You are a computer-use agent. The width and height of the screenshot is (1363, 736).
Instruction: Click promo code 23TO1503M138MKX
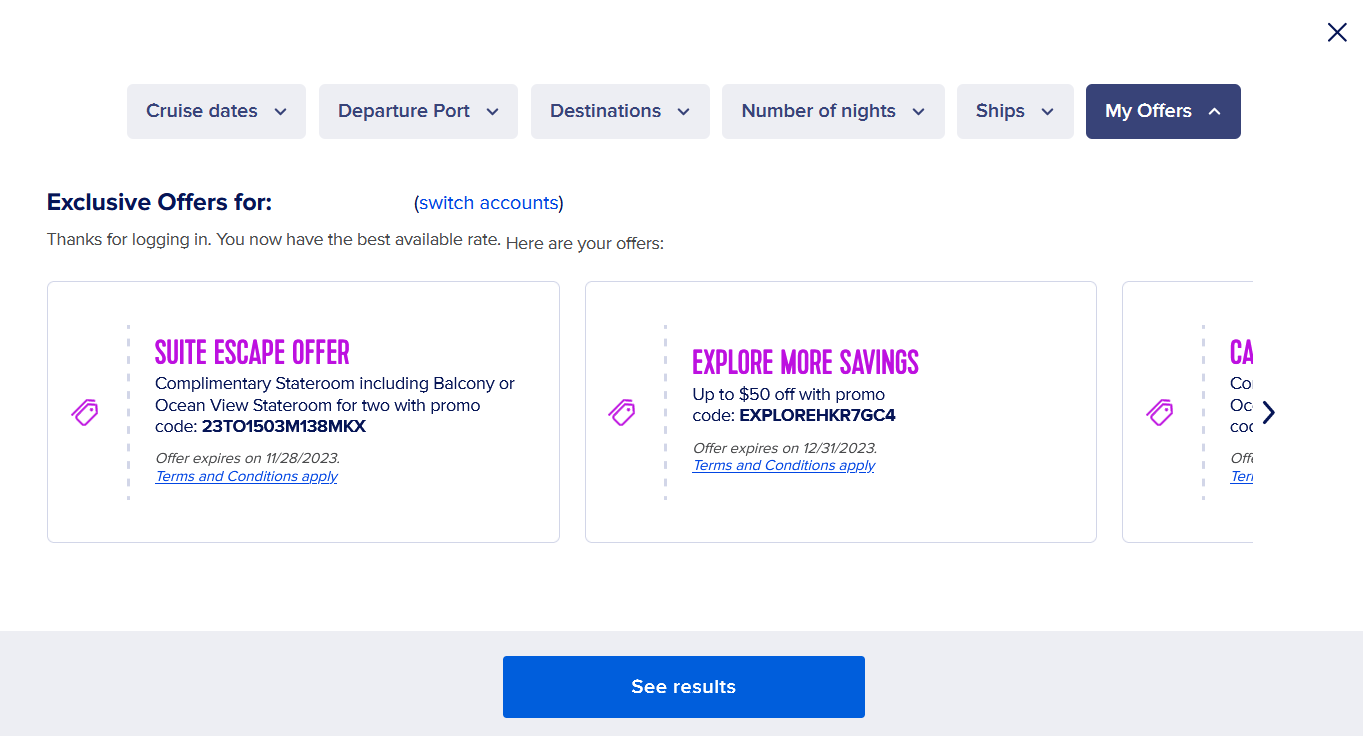[284, 427]
